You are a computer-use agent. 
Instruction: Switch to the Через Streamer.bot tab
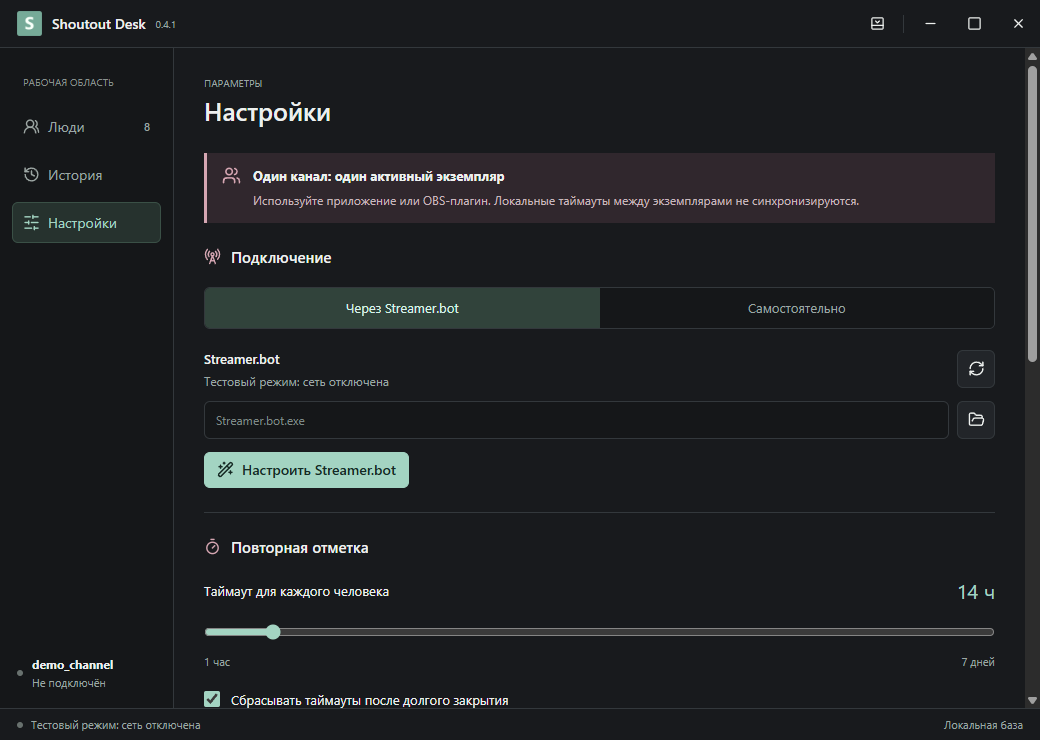tap(402, 308)
